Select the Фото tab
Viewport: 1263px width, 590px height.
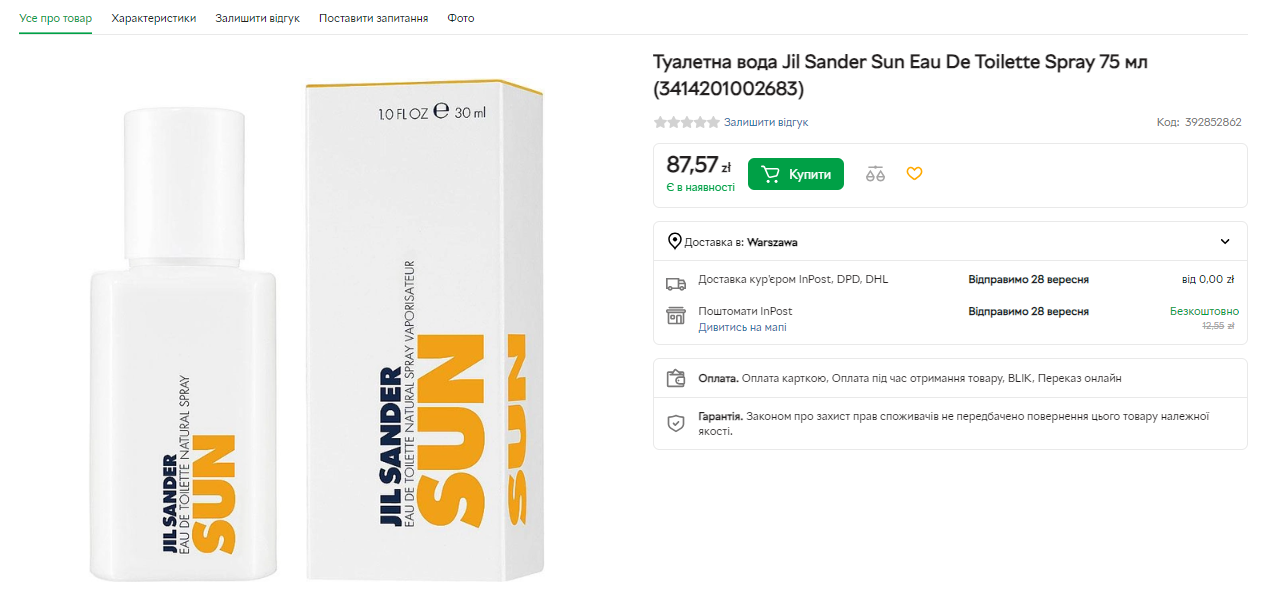coord(461,18)
